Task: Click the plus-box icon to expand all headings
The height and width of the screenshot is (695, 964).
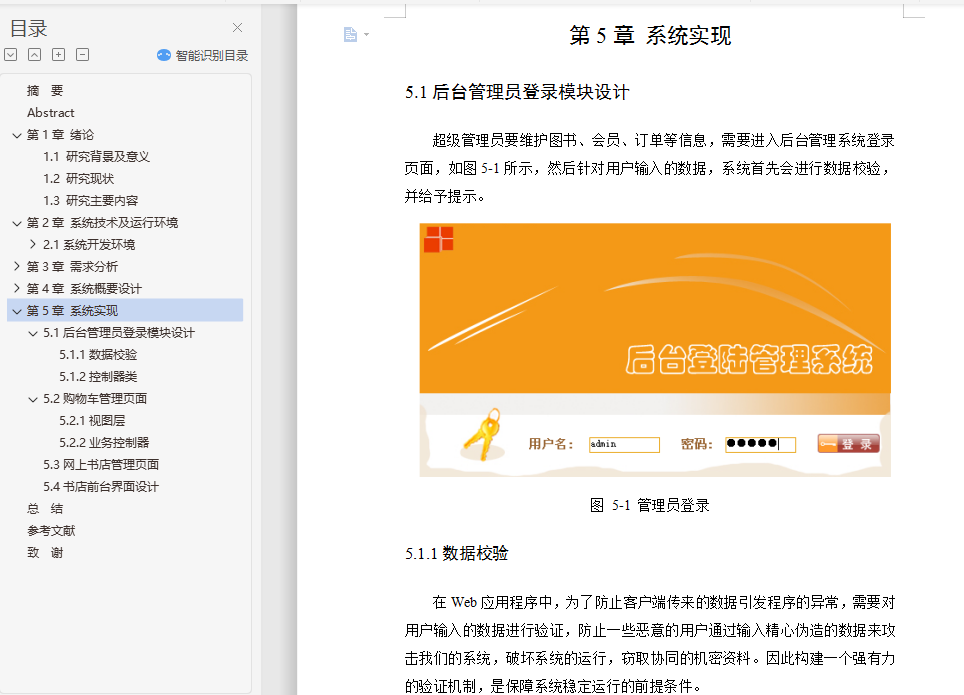Action: 58,55
